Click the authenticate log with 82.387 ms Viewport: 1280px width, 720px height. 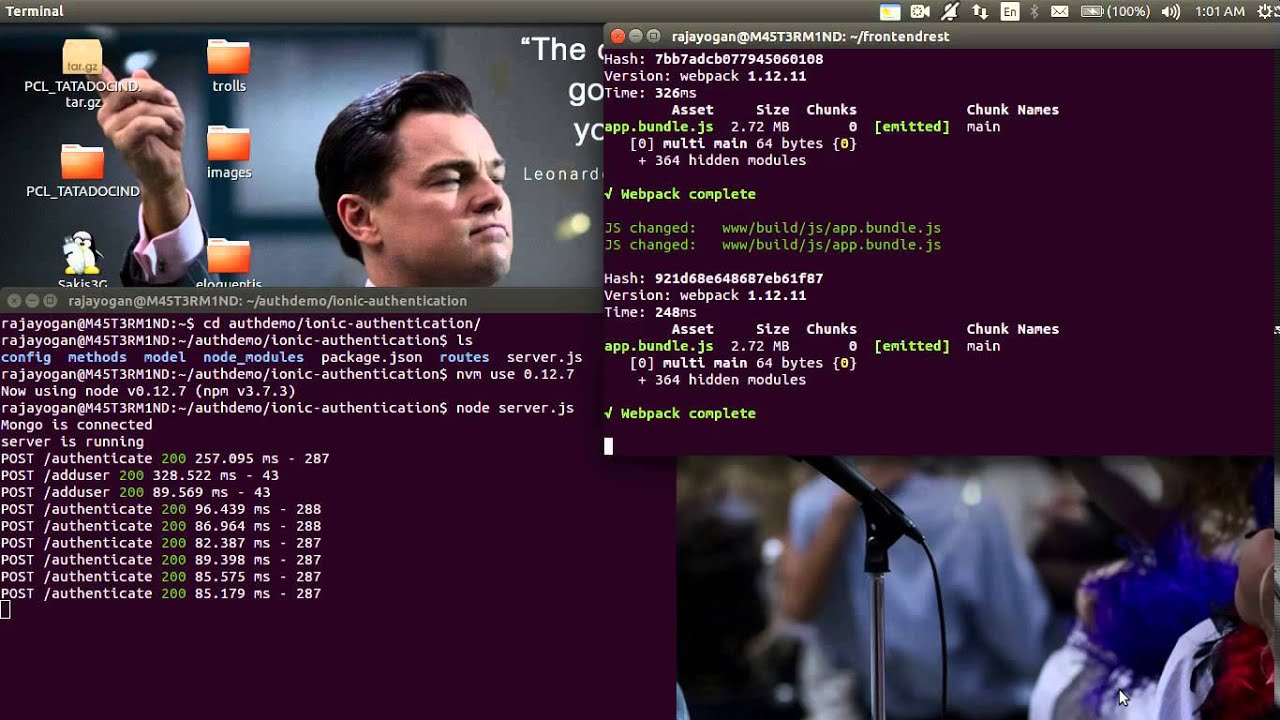(x=161, y=543)
